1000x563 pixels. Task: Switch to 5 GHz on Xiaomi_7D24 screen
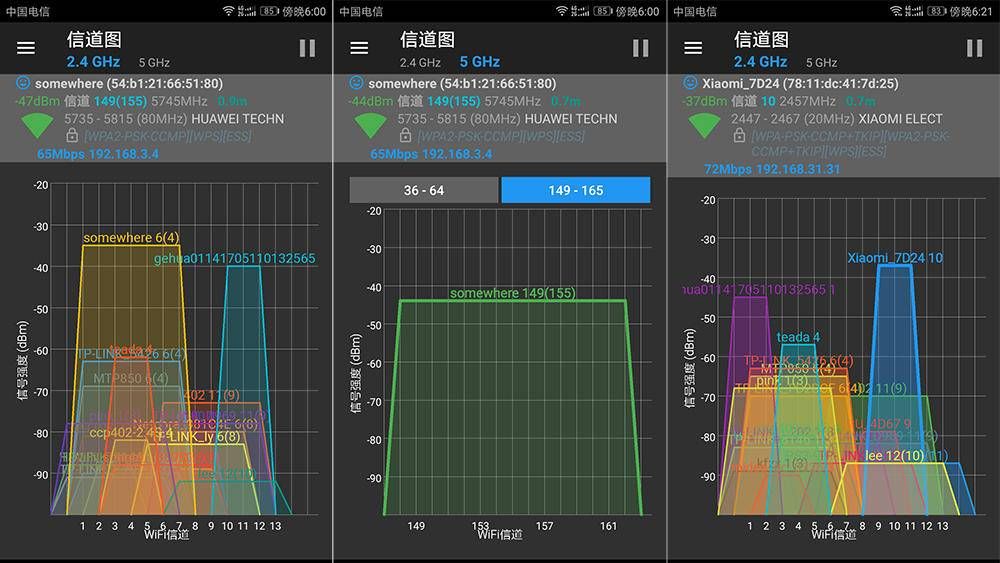[x=821, y=62]
